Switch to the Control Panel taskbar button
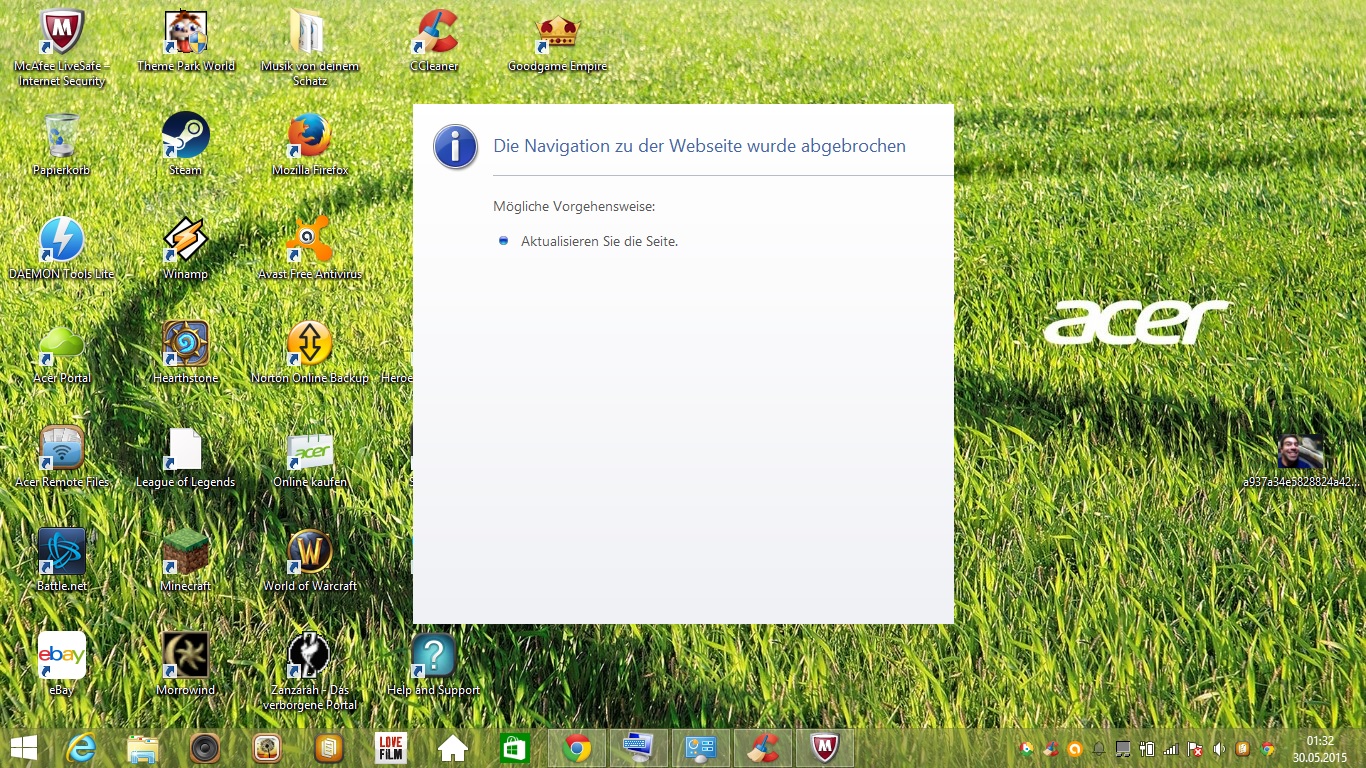Viewport: 1366px width, 768px height. click(701, 748)
